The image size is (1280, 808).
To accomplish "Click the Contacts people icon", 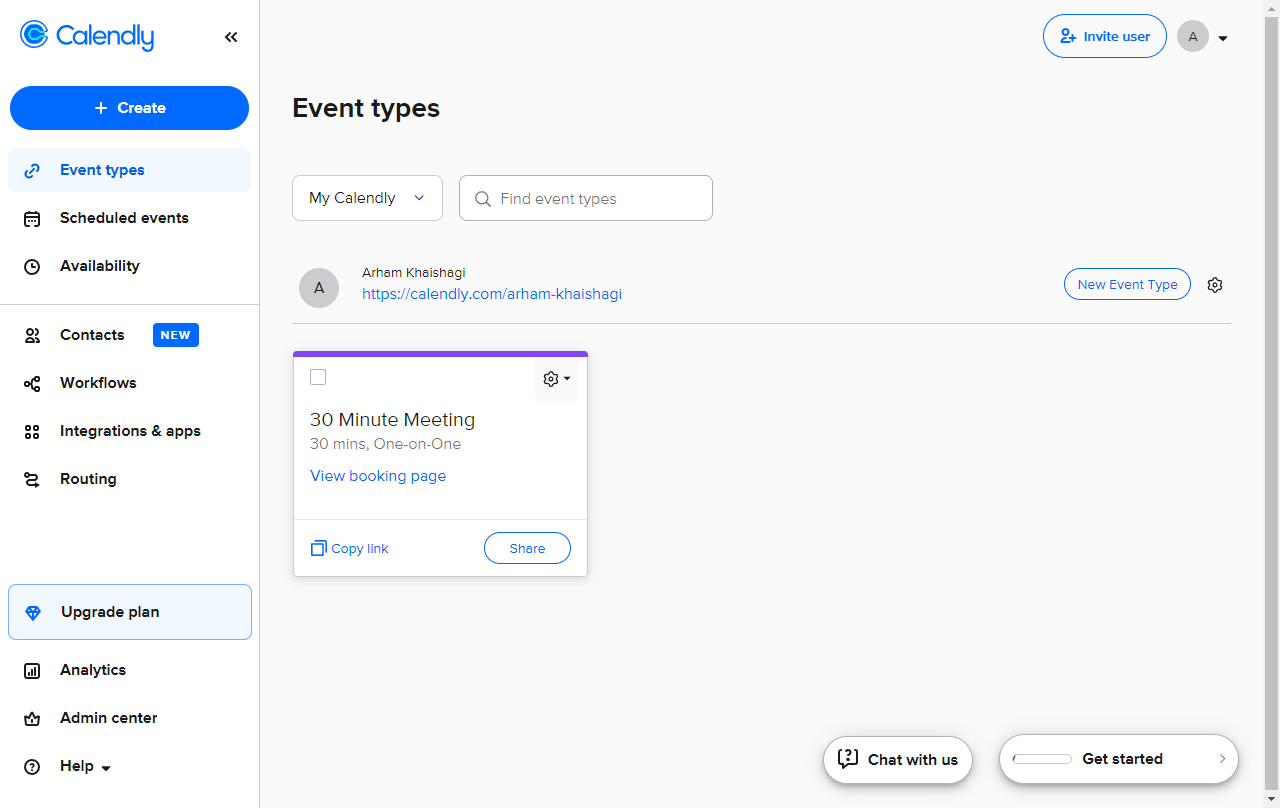I will click(x=32, y=336).
